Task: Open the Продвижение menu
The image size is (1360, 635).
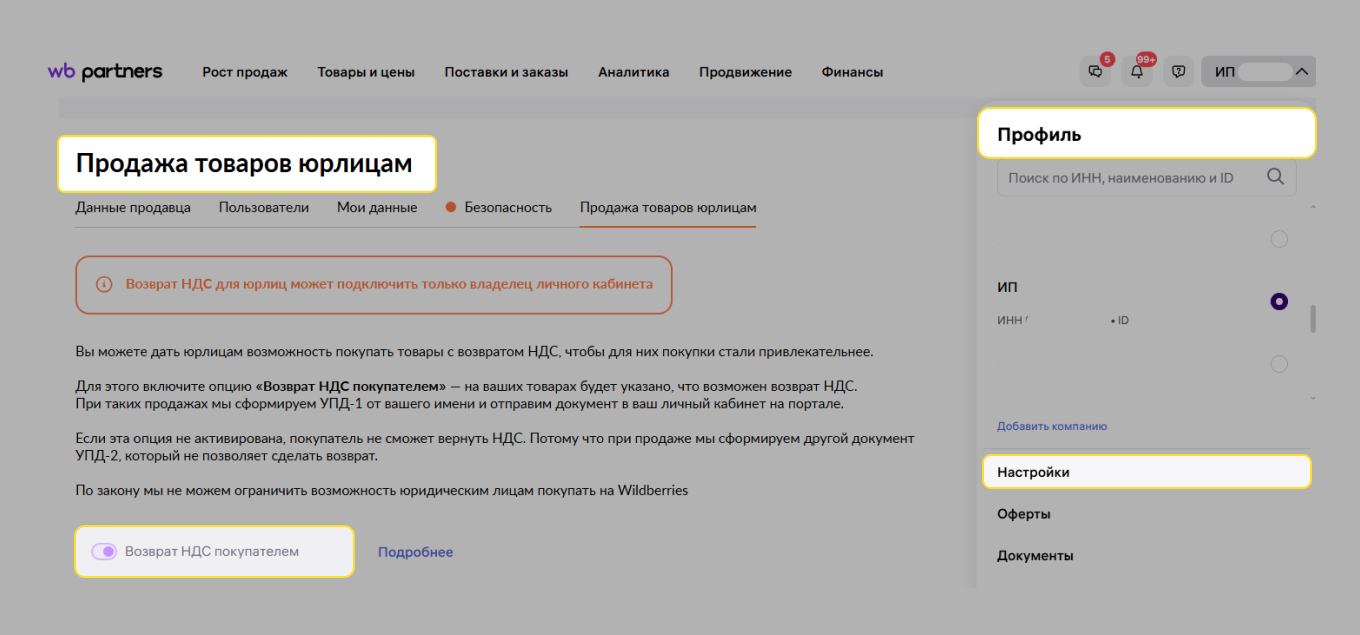Action: [x=745, y=72]
